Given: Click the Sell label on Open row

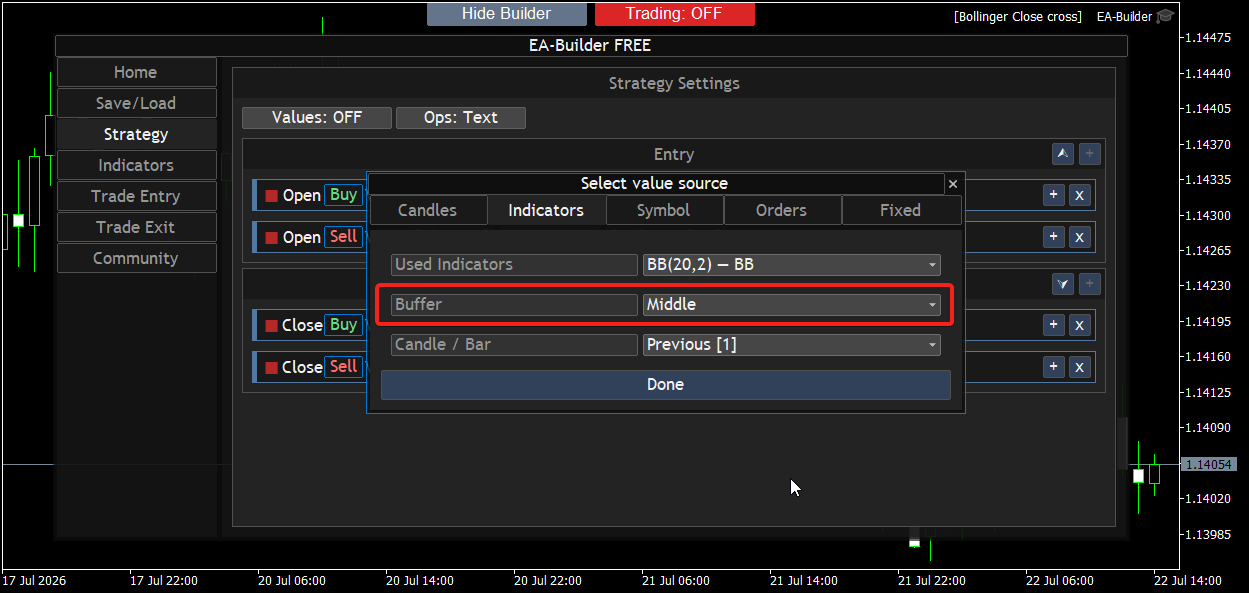Looking at the screenshot, I should click(x=343, y=237).
